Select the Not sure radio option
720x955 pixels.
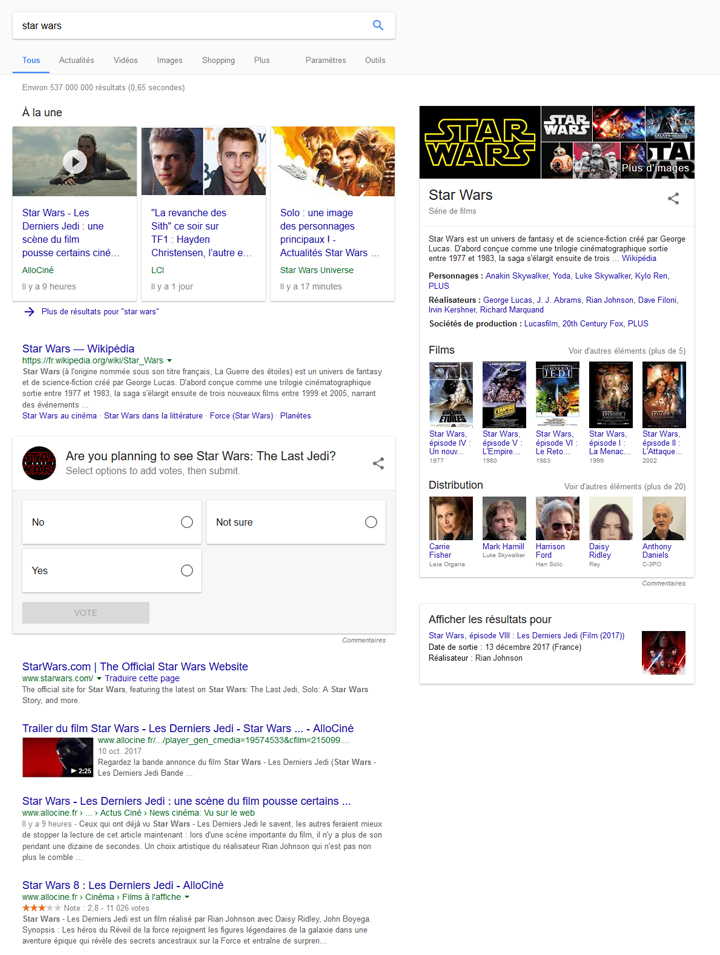371,522
